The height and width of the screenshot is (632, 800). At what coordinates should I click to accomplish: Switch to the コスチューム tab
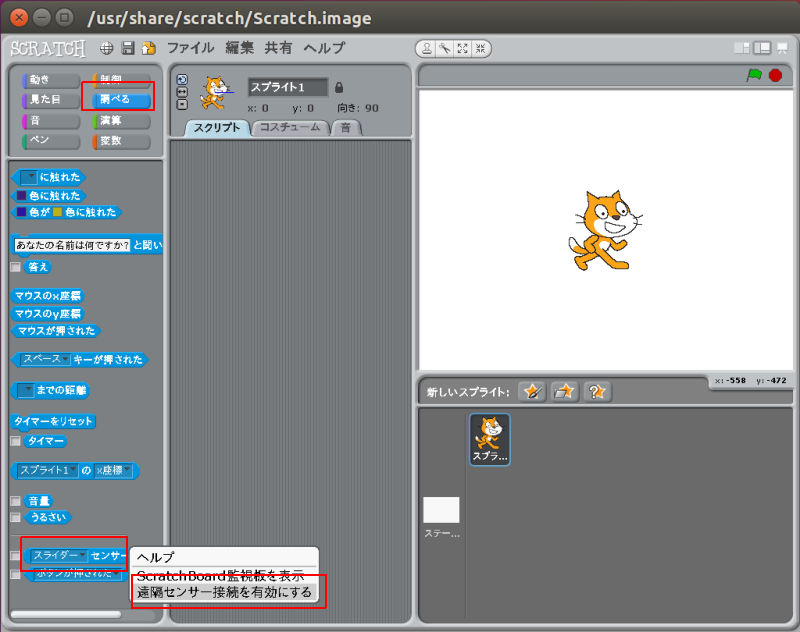(x=290, y=128)
